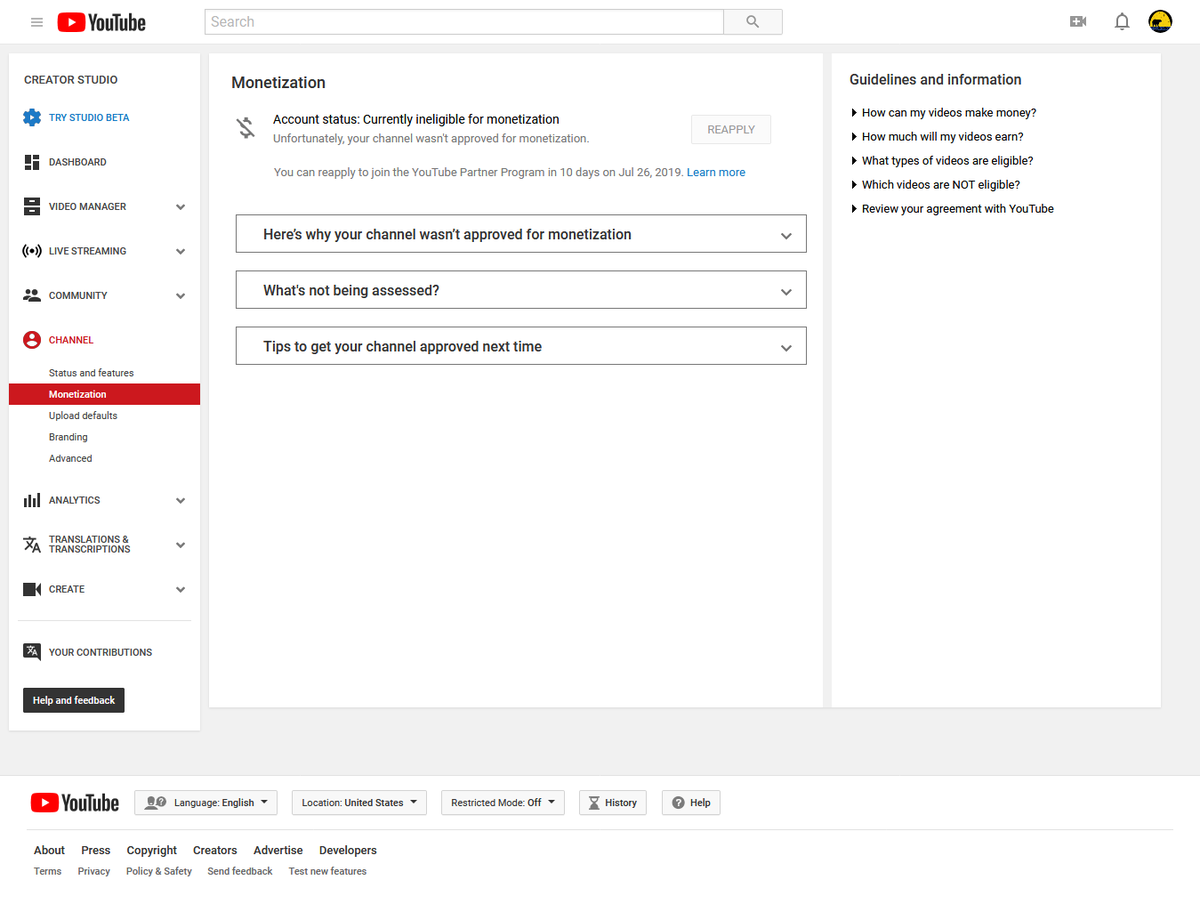1200x904 pixels.
Task: Go to YouTube home via top logo
Action: tap(101, 22)
